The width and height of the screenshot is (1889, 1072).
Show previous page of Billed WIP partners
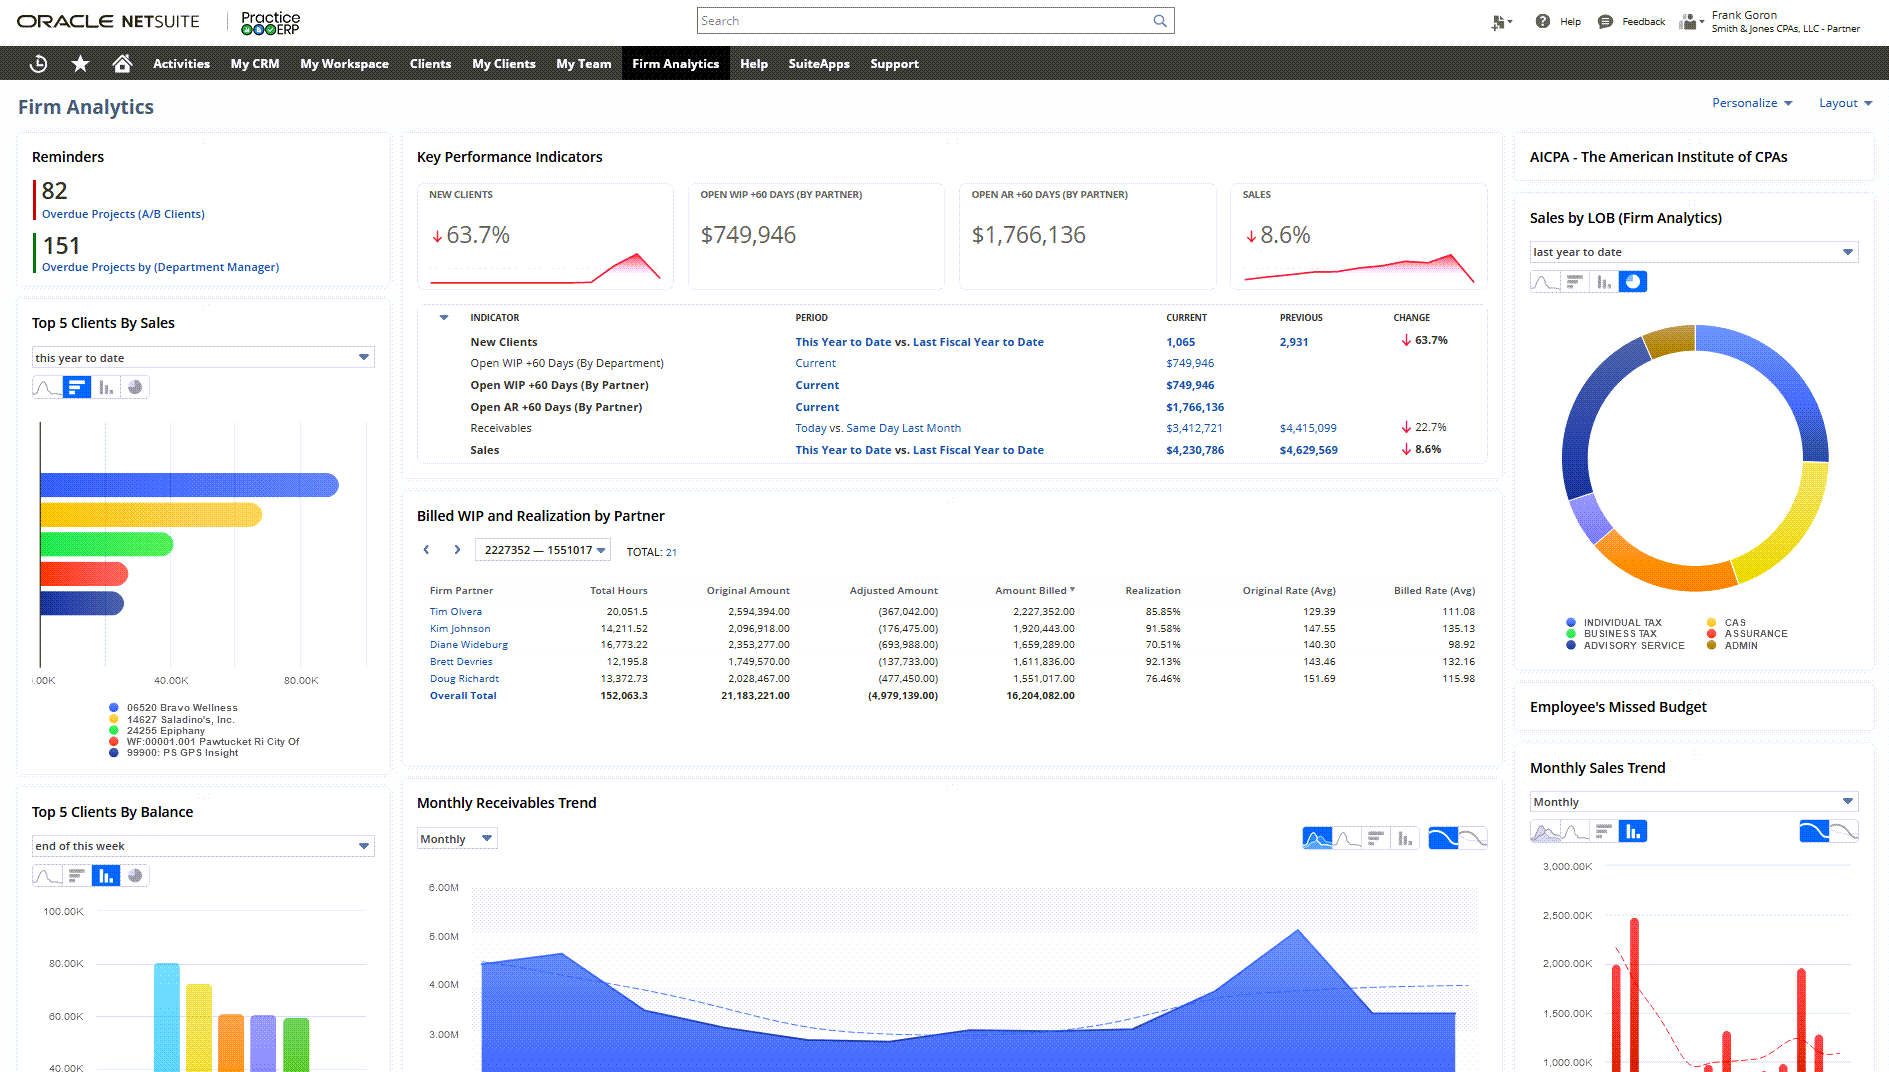click(x=426, y=550)
